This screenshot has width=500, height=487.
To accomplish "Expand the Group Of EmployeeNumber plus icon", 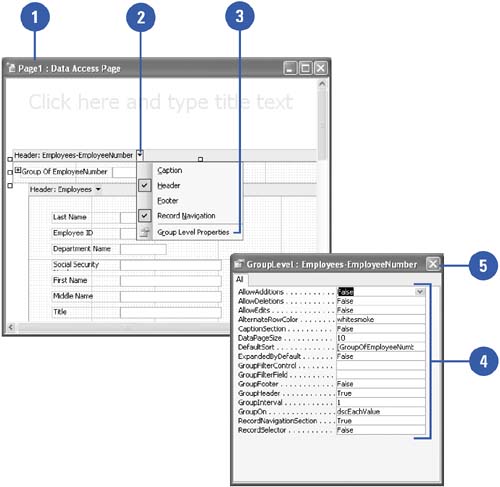I will click(x=18, y=171).
